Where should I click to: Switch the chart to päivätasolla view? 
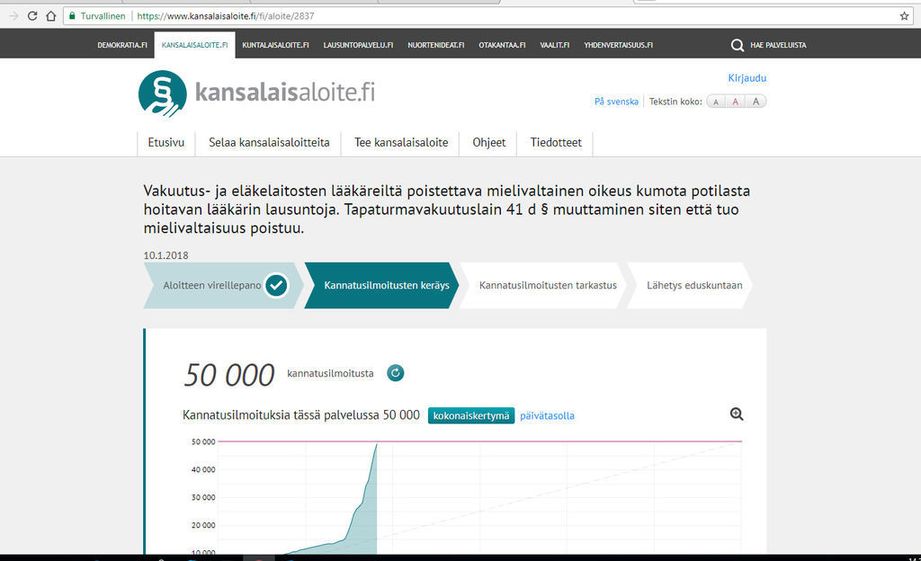click(547, 416)
